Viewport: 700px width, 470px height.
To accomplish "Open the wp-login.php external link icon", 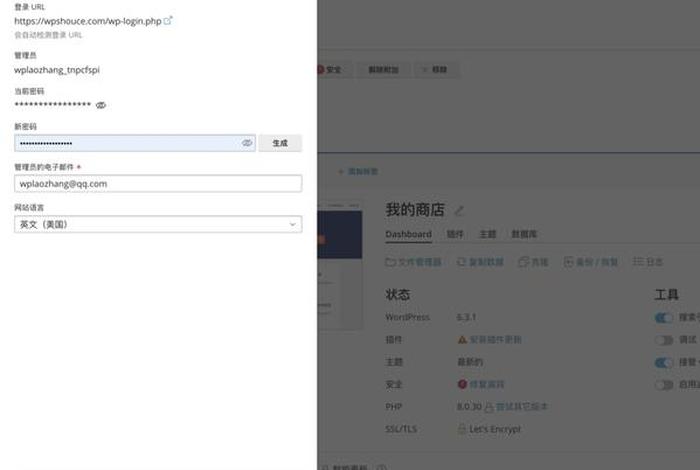I will (x=168, y=20).
